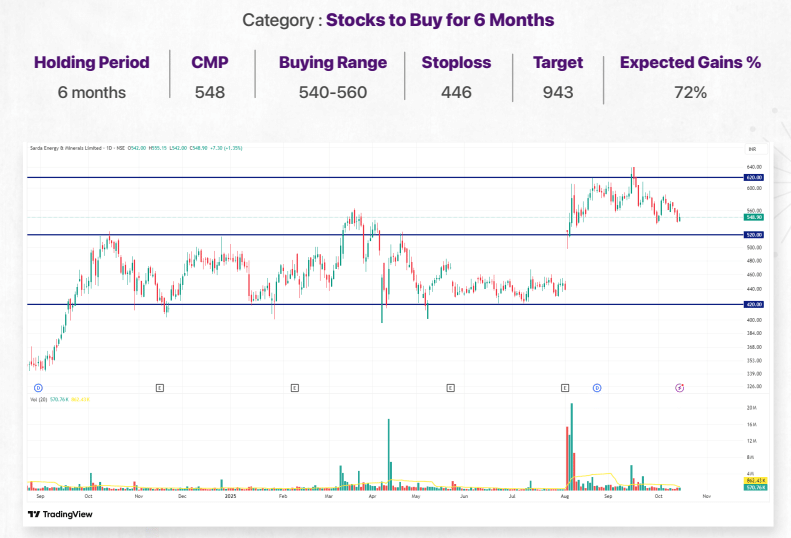Image resolution: width=791 pixels, height=538 pixels.
Task: Select the 520.00 horizontal line price label
Action: click(x=753, y=235)
